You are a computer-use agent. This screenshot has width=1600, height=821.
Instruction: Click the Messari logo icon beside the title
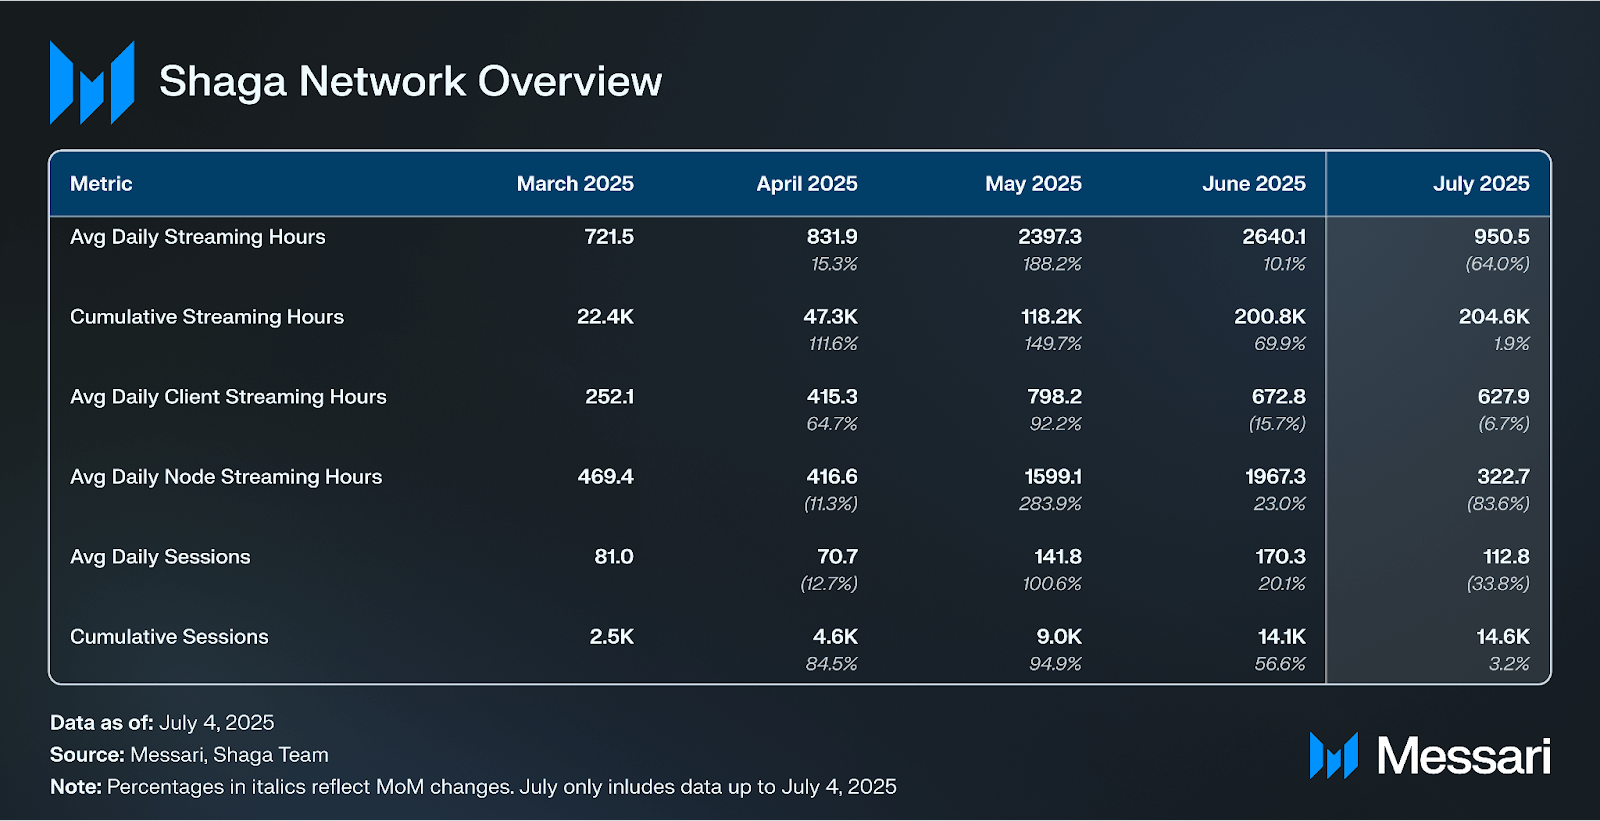click(92, 82)
